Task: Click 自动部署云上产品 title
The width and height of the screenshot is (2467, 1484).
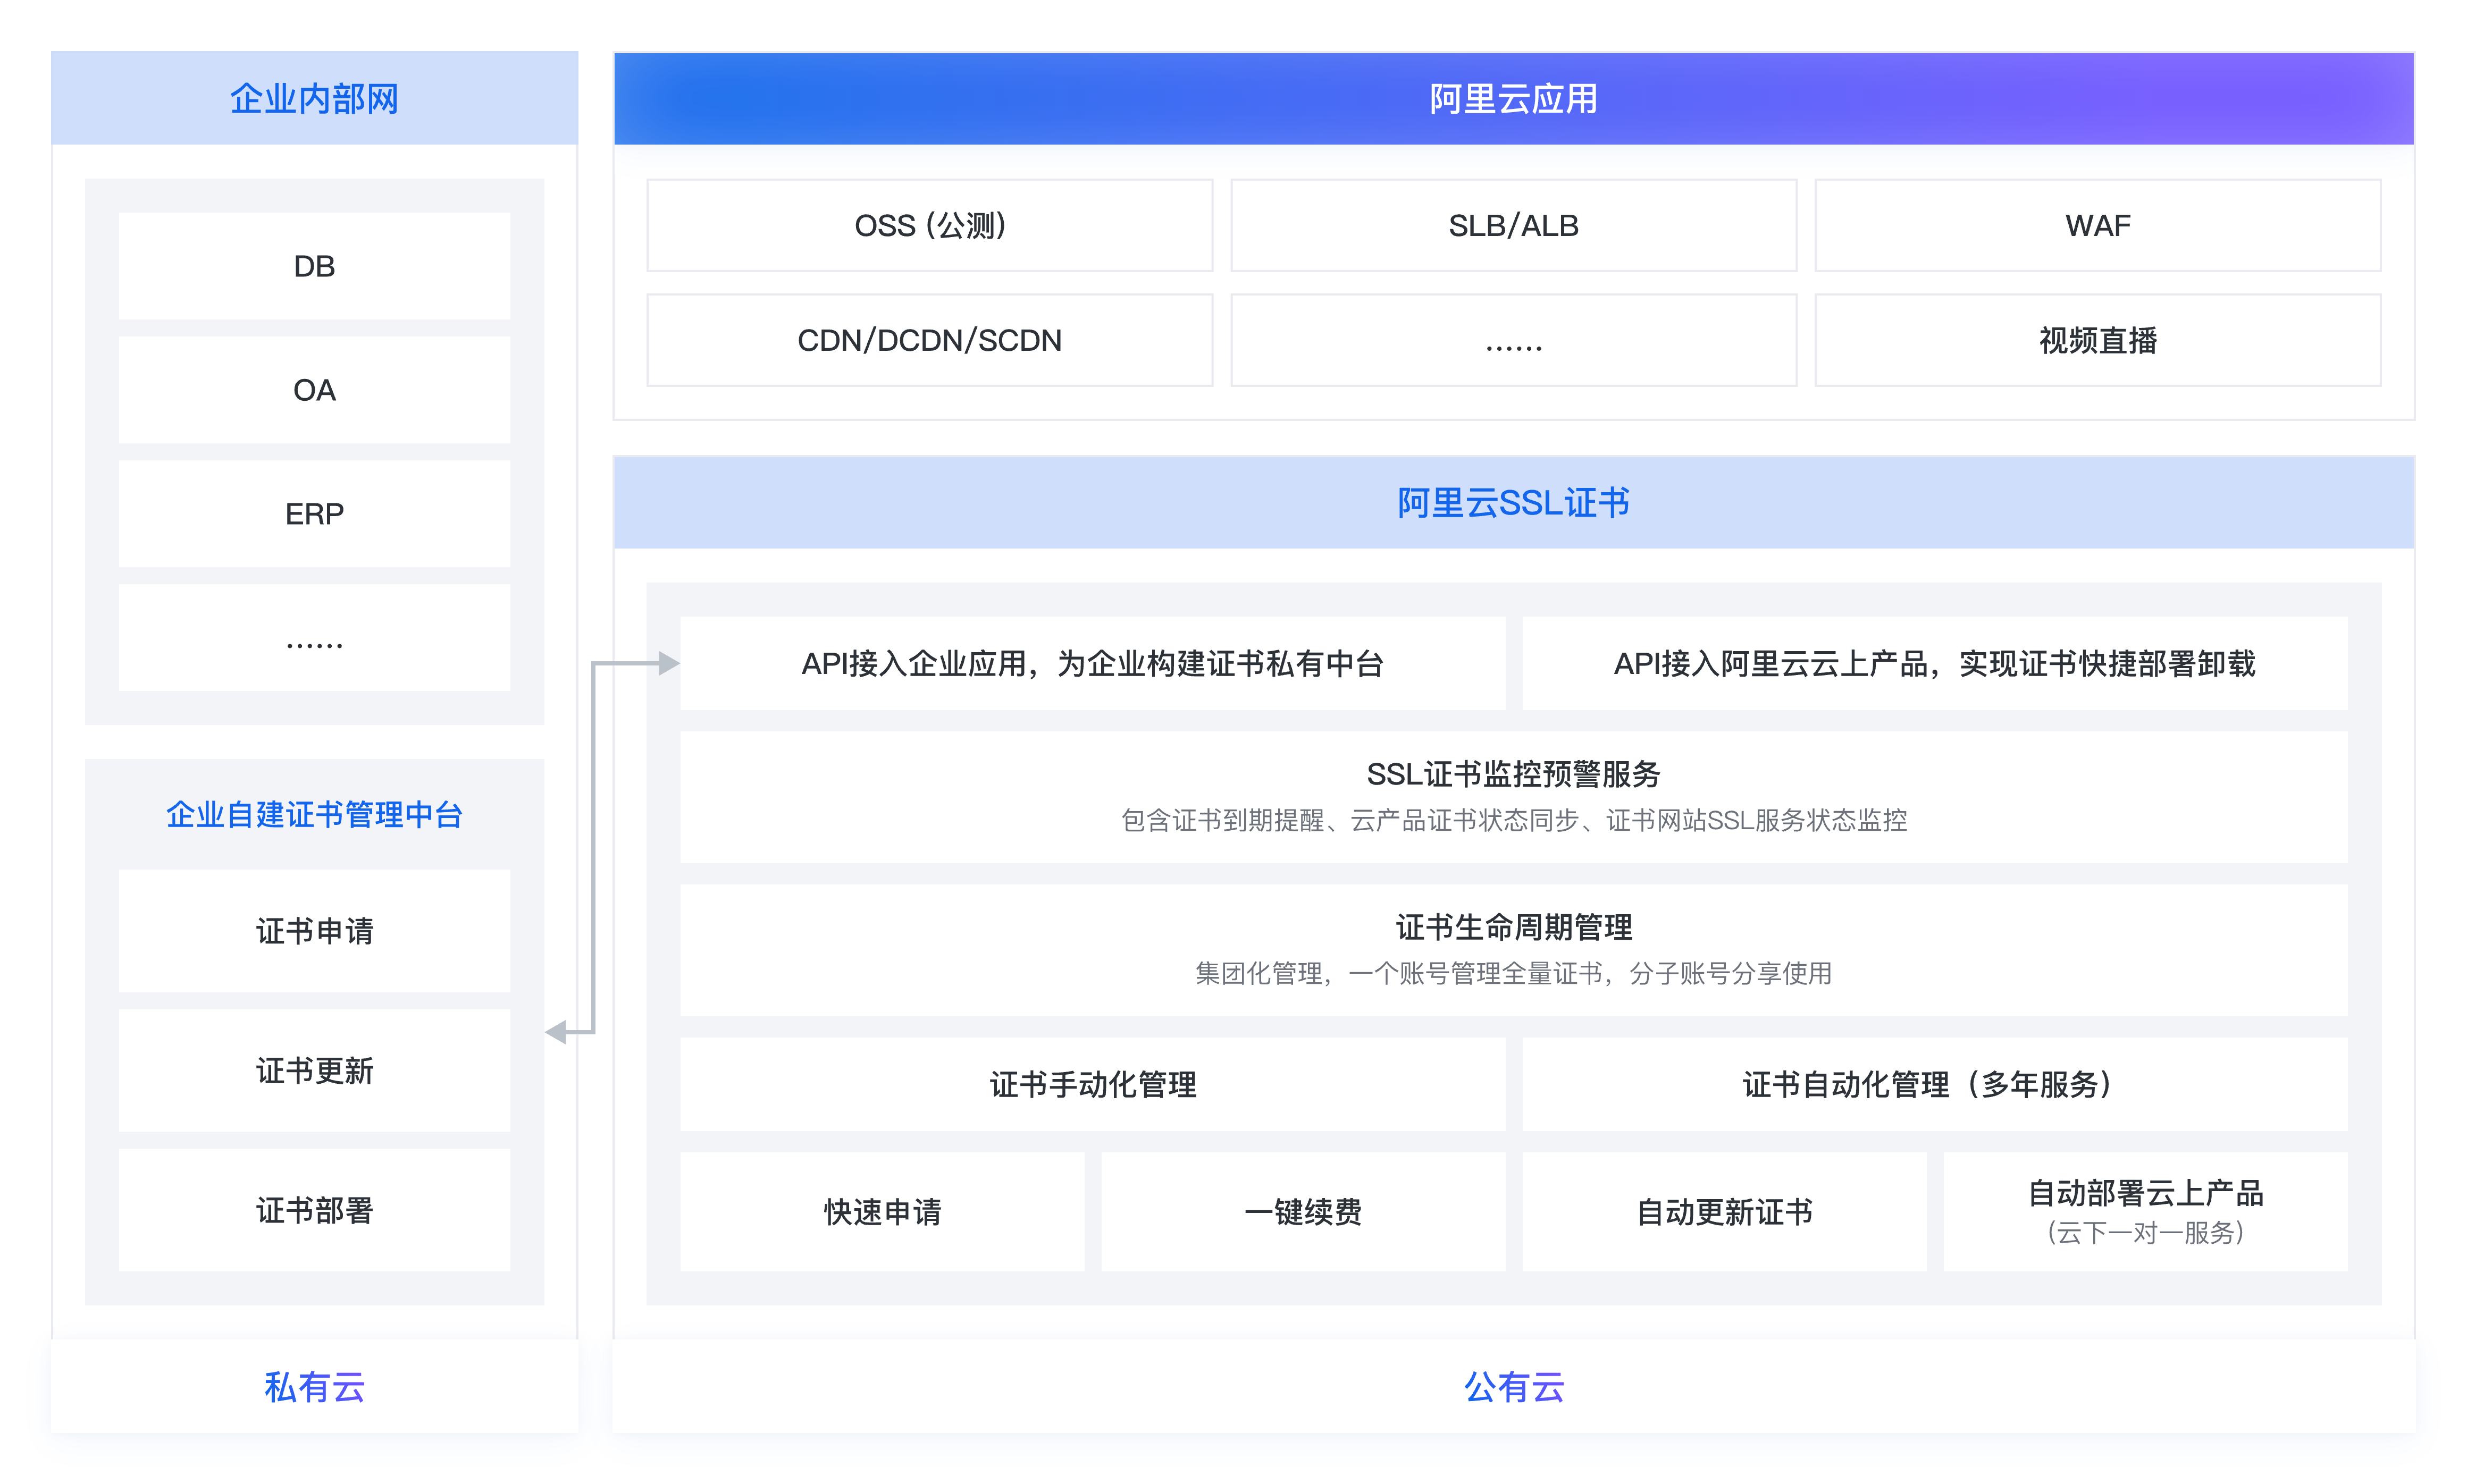Action: (2145, 1193)
